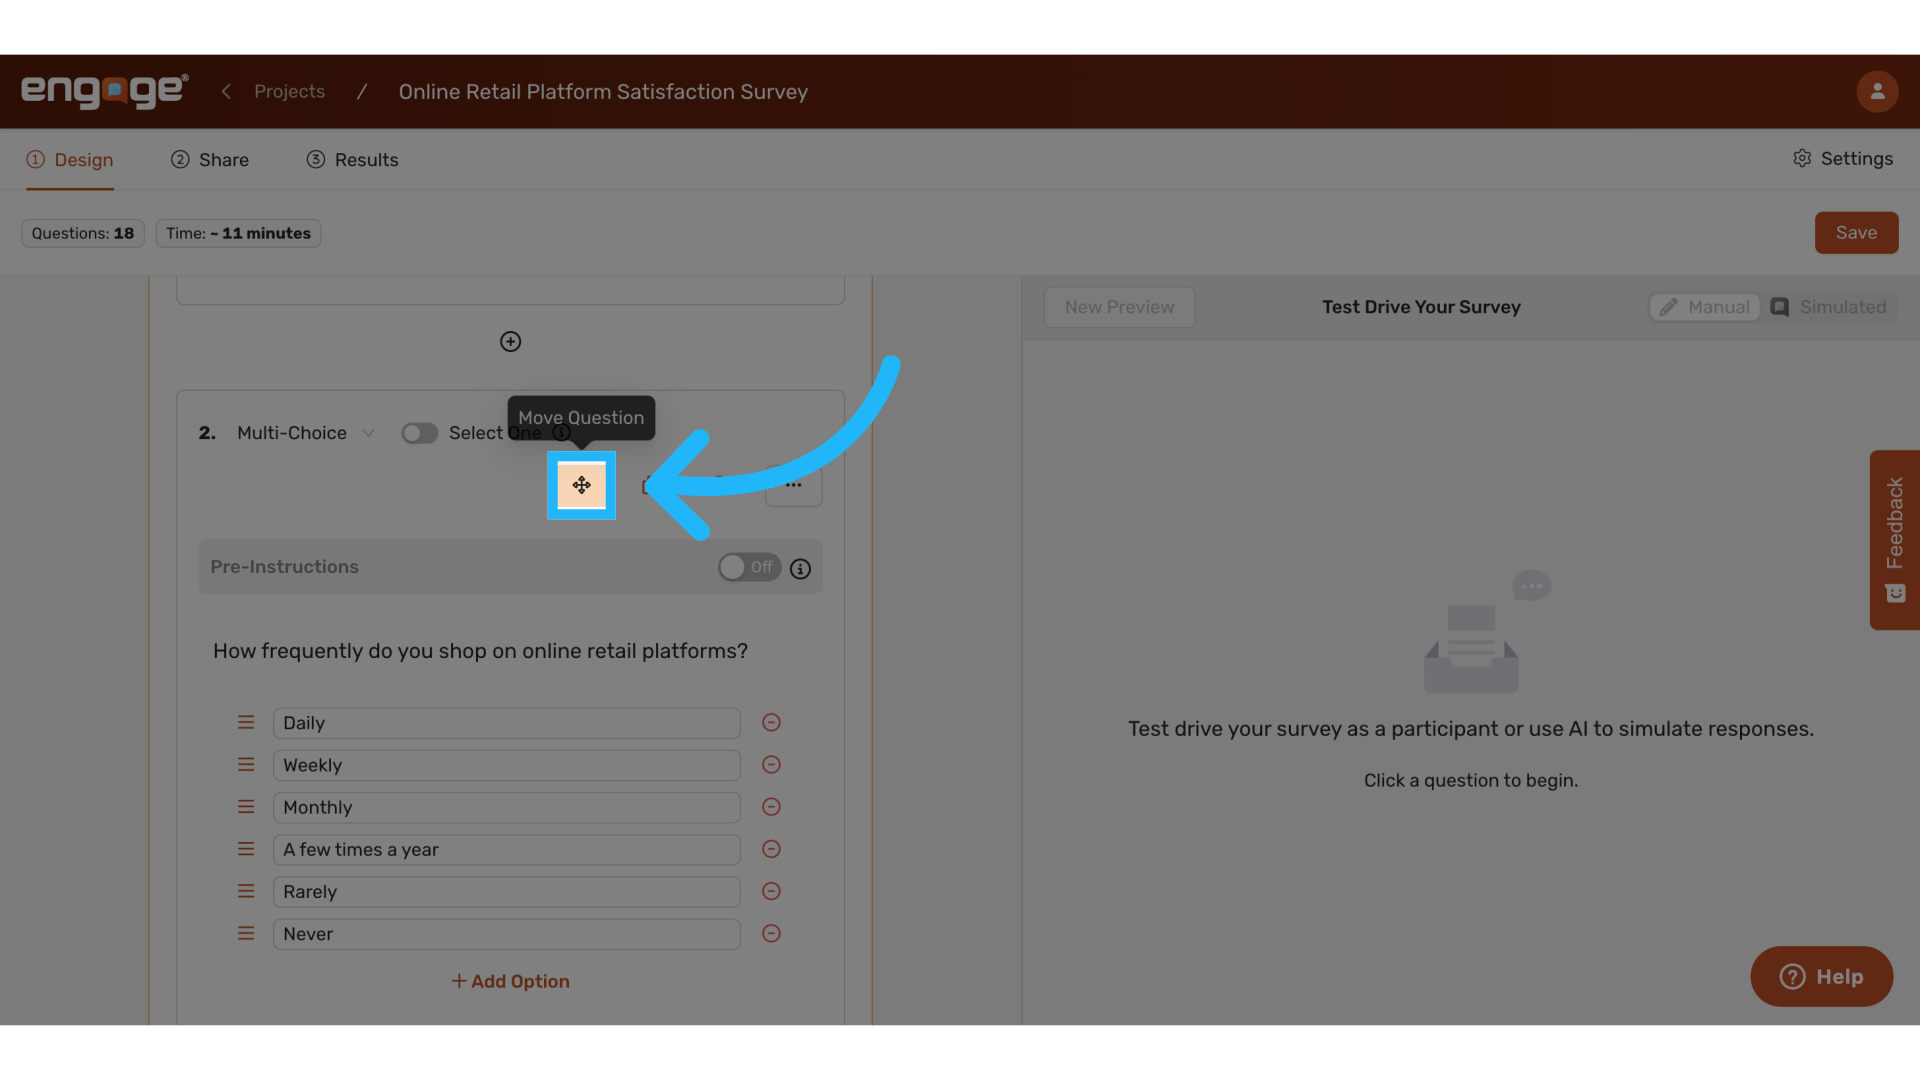Save the survey
This screenshot has width=1920, height=1080.
1856,233
